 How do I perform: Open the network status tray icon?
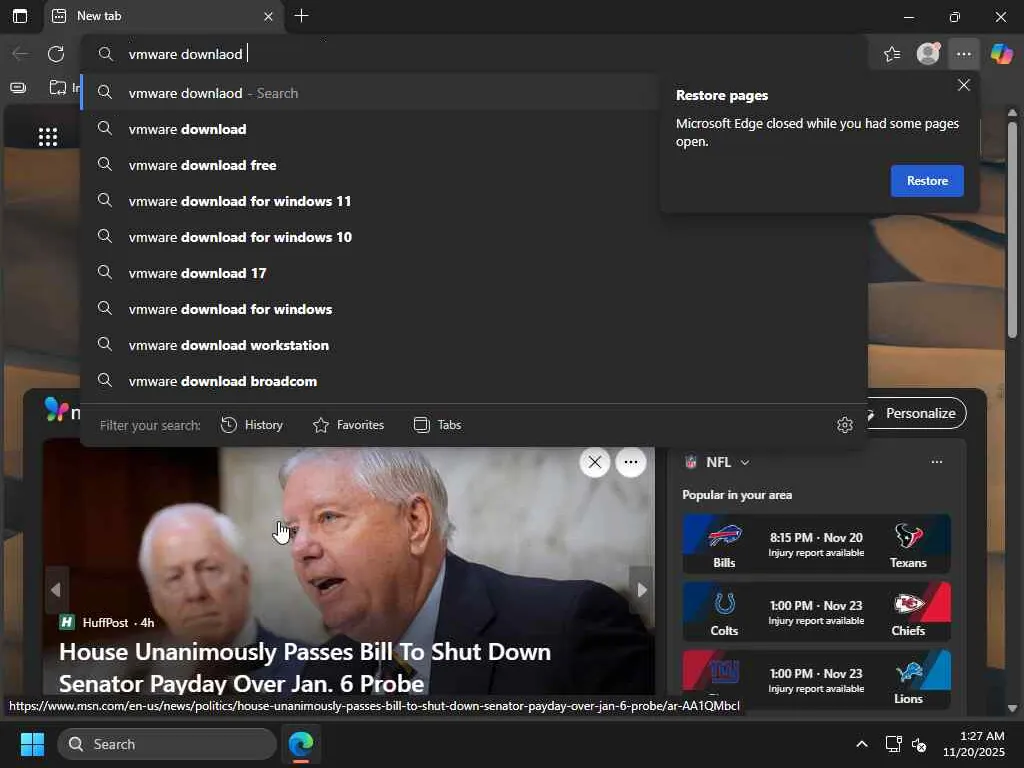(x=893, y=744)
